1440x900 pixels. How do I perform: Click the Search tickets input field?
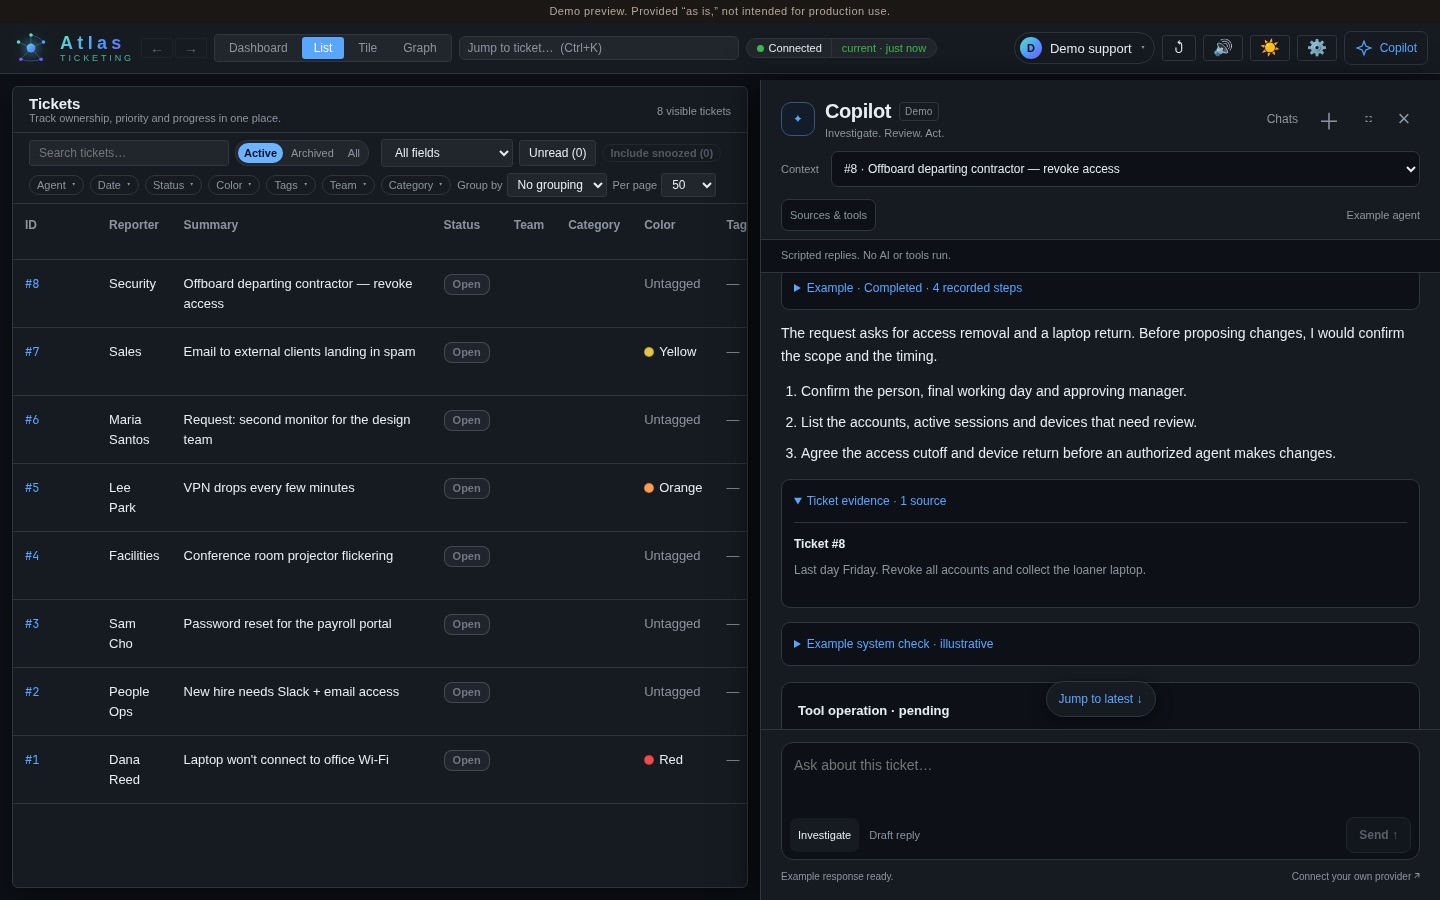click(129, 153)
